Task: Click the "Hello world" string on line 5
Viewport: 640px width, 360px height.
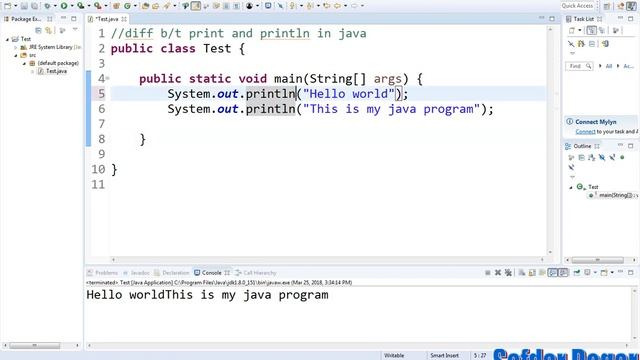Action: tap(349, 93)
